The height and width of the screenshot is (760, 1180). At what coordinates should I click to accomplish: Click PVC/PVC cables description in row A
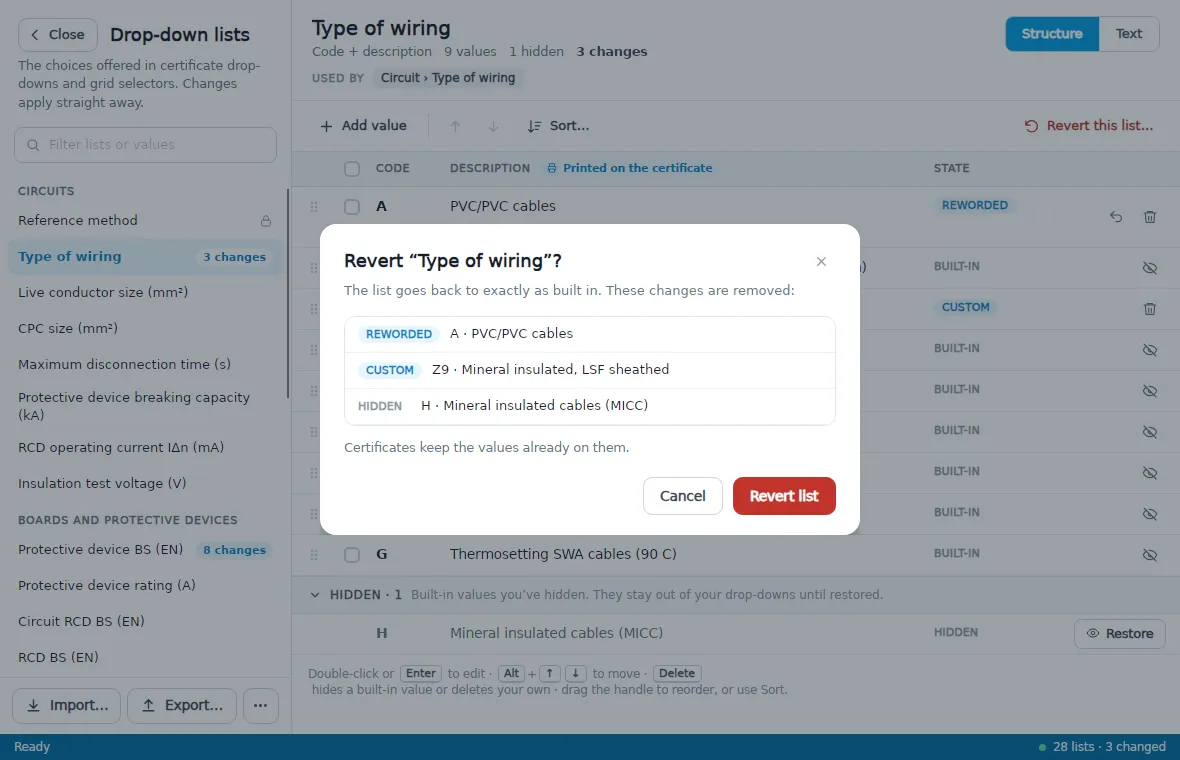503,206
